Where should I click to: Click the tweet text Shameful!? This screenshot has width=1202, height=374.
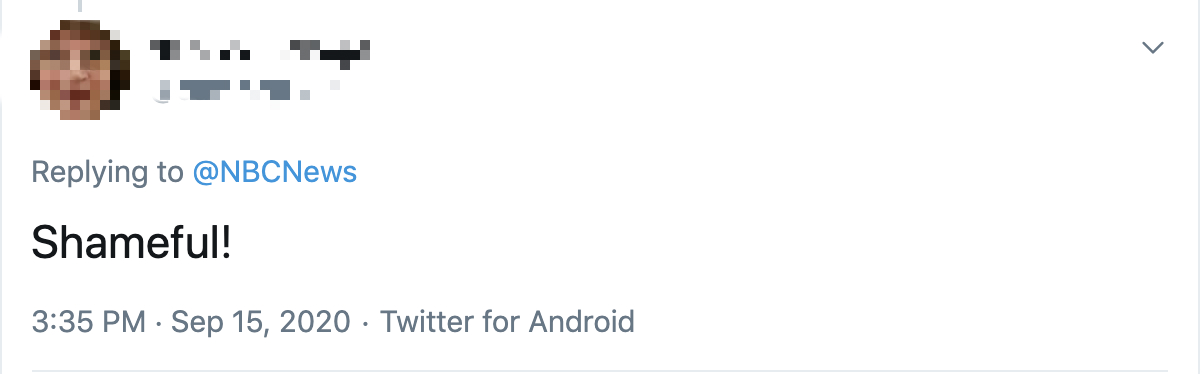point(132,242)
